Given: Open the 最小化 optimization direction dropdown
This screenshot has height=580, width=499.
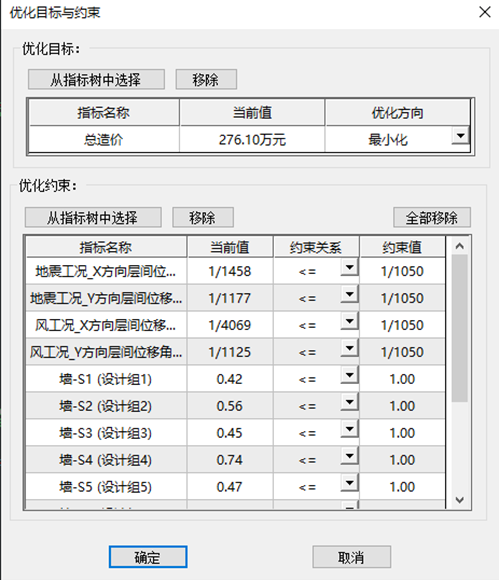Looking at the screenshot, I should pos(461,136).
